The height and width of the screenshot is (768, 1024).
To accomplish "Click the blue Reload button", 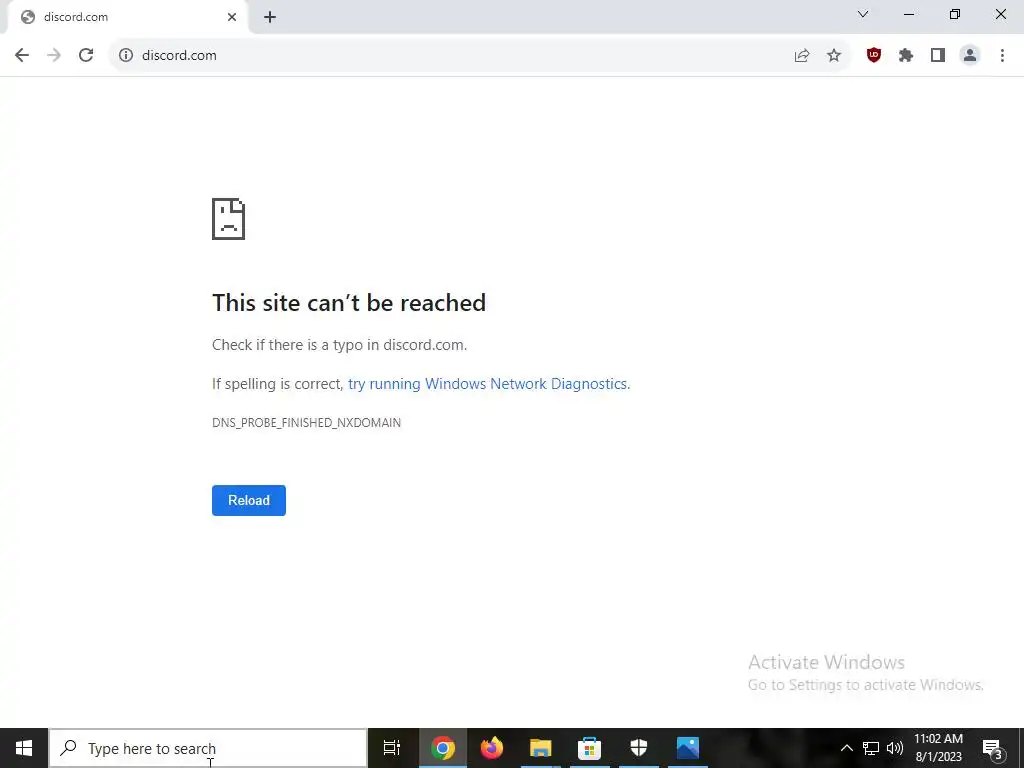I will [x=249, y=500].
